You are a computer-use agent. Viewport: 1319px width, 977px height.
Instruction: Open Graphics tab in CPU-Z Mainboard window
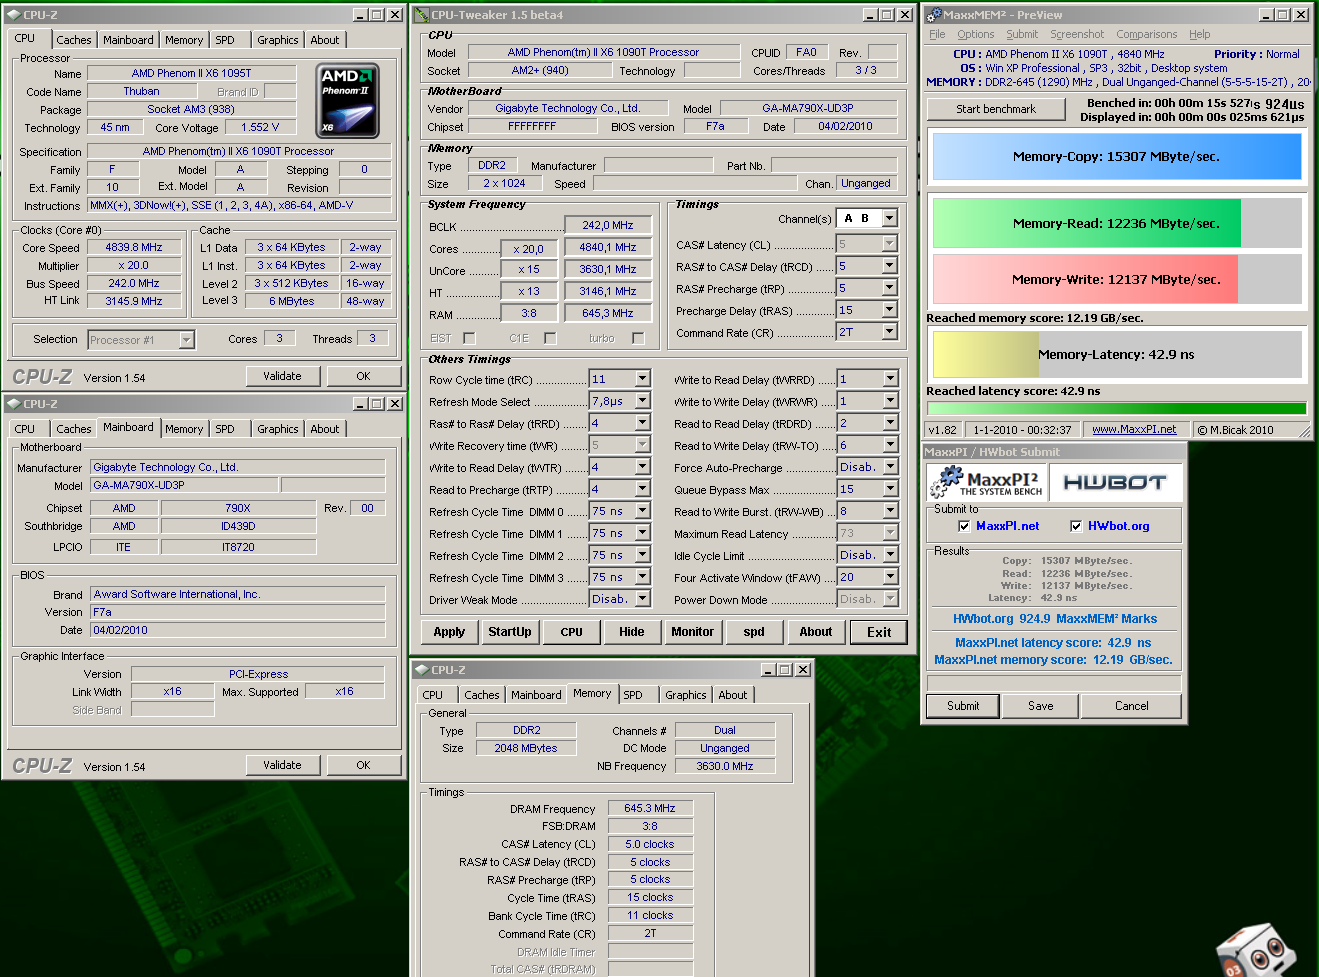point(278,429)
